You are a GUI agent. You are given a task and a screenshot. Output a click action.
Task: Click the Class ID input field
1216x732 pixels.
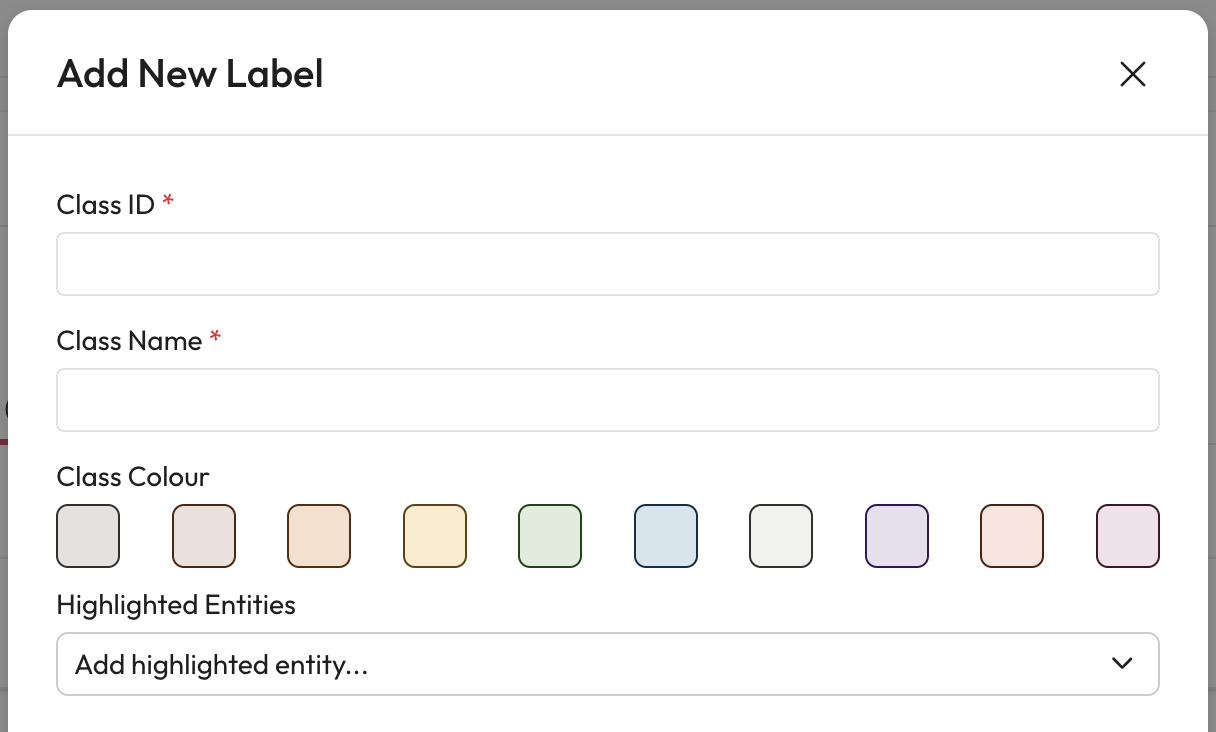coord(607,264)
